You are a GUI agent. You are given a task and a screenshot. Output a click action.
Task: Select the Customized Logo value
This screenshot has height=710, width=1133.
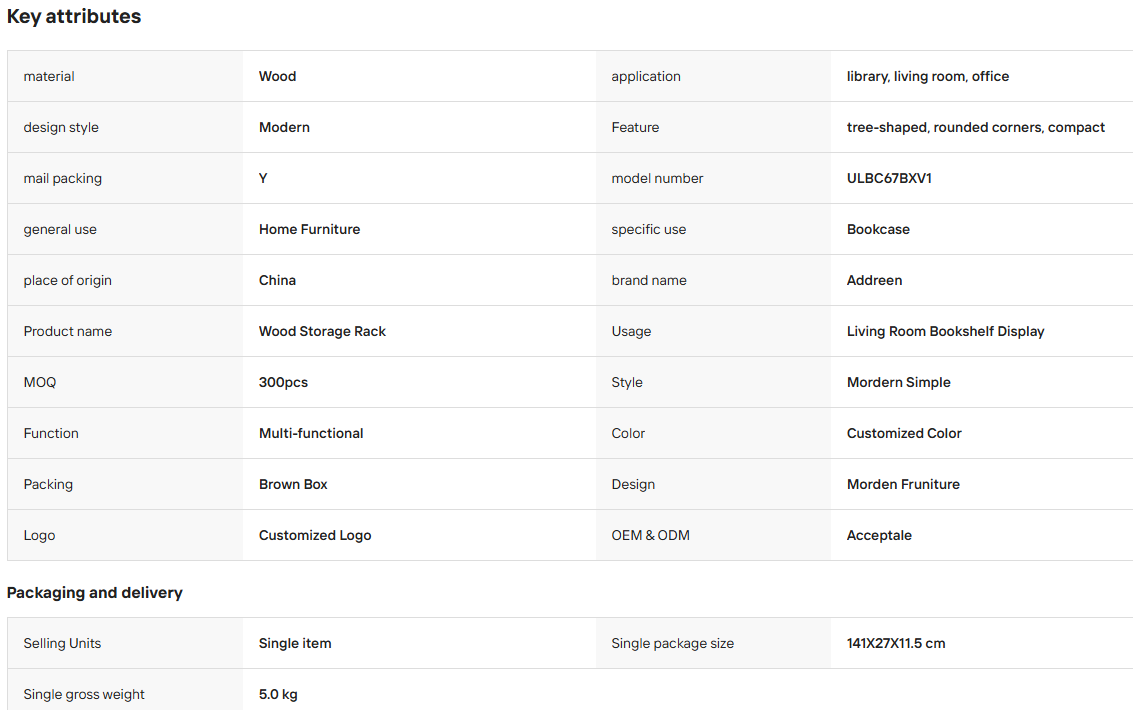pyautogui.click(x=315, y=535)
